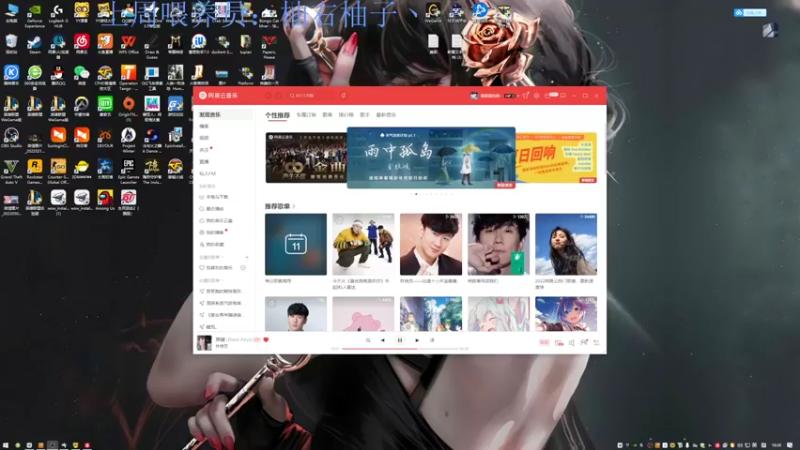800x450 pixels.
Task: Collapse the created playlists section header
Action: coord(211,257)
